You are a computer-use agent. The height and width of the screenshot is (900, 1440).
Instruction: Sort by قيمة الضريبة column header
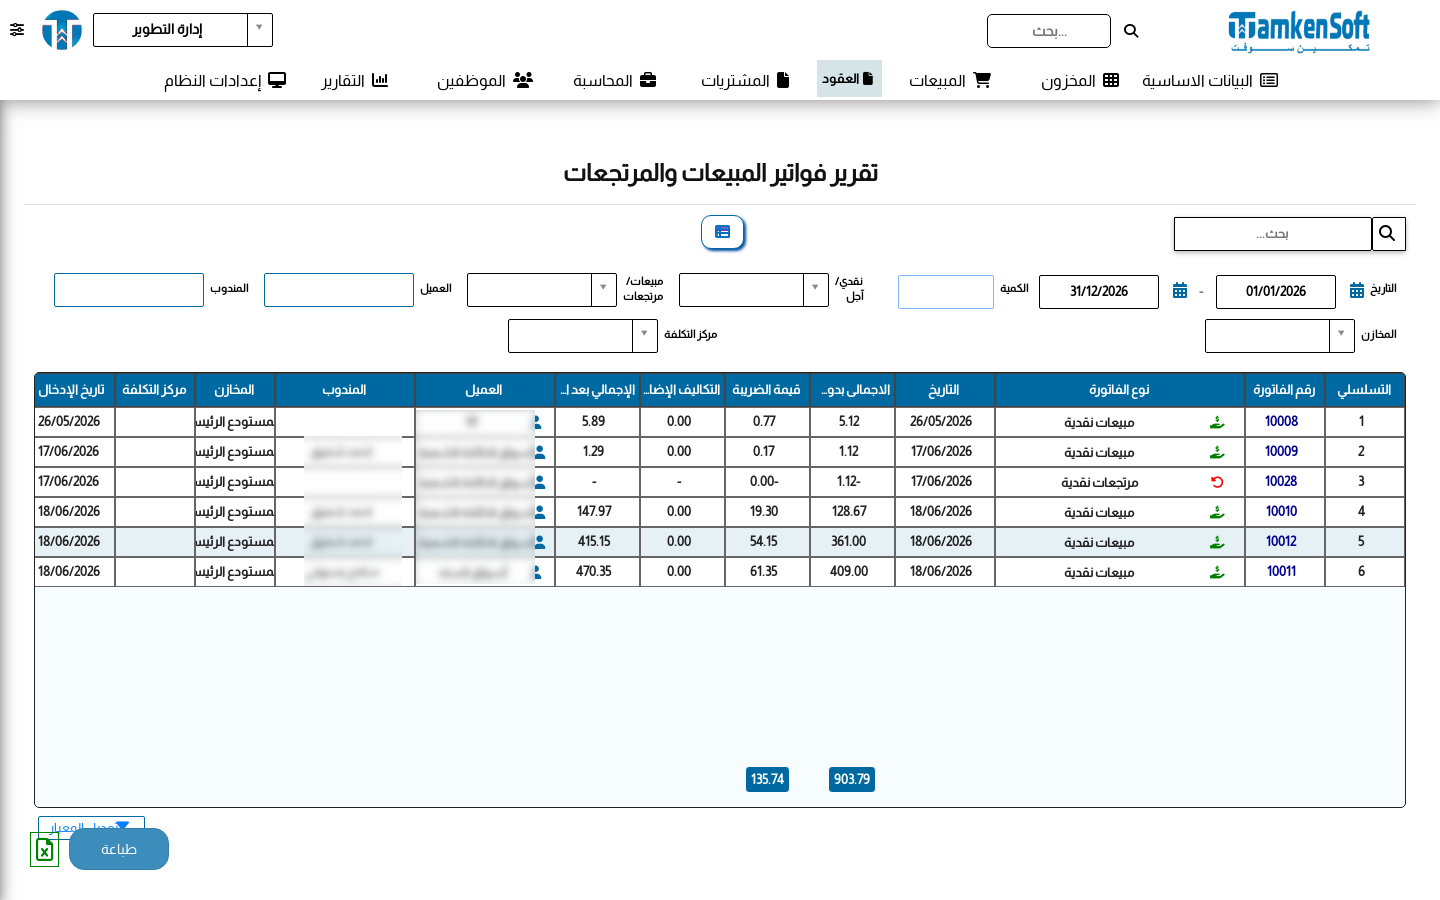coord(767,390)
